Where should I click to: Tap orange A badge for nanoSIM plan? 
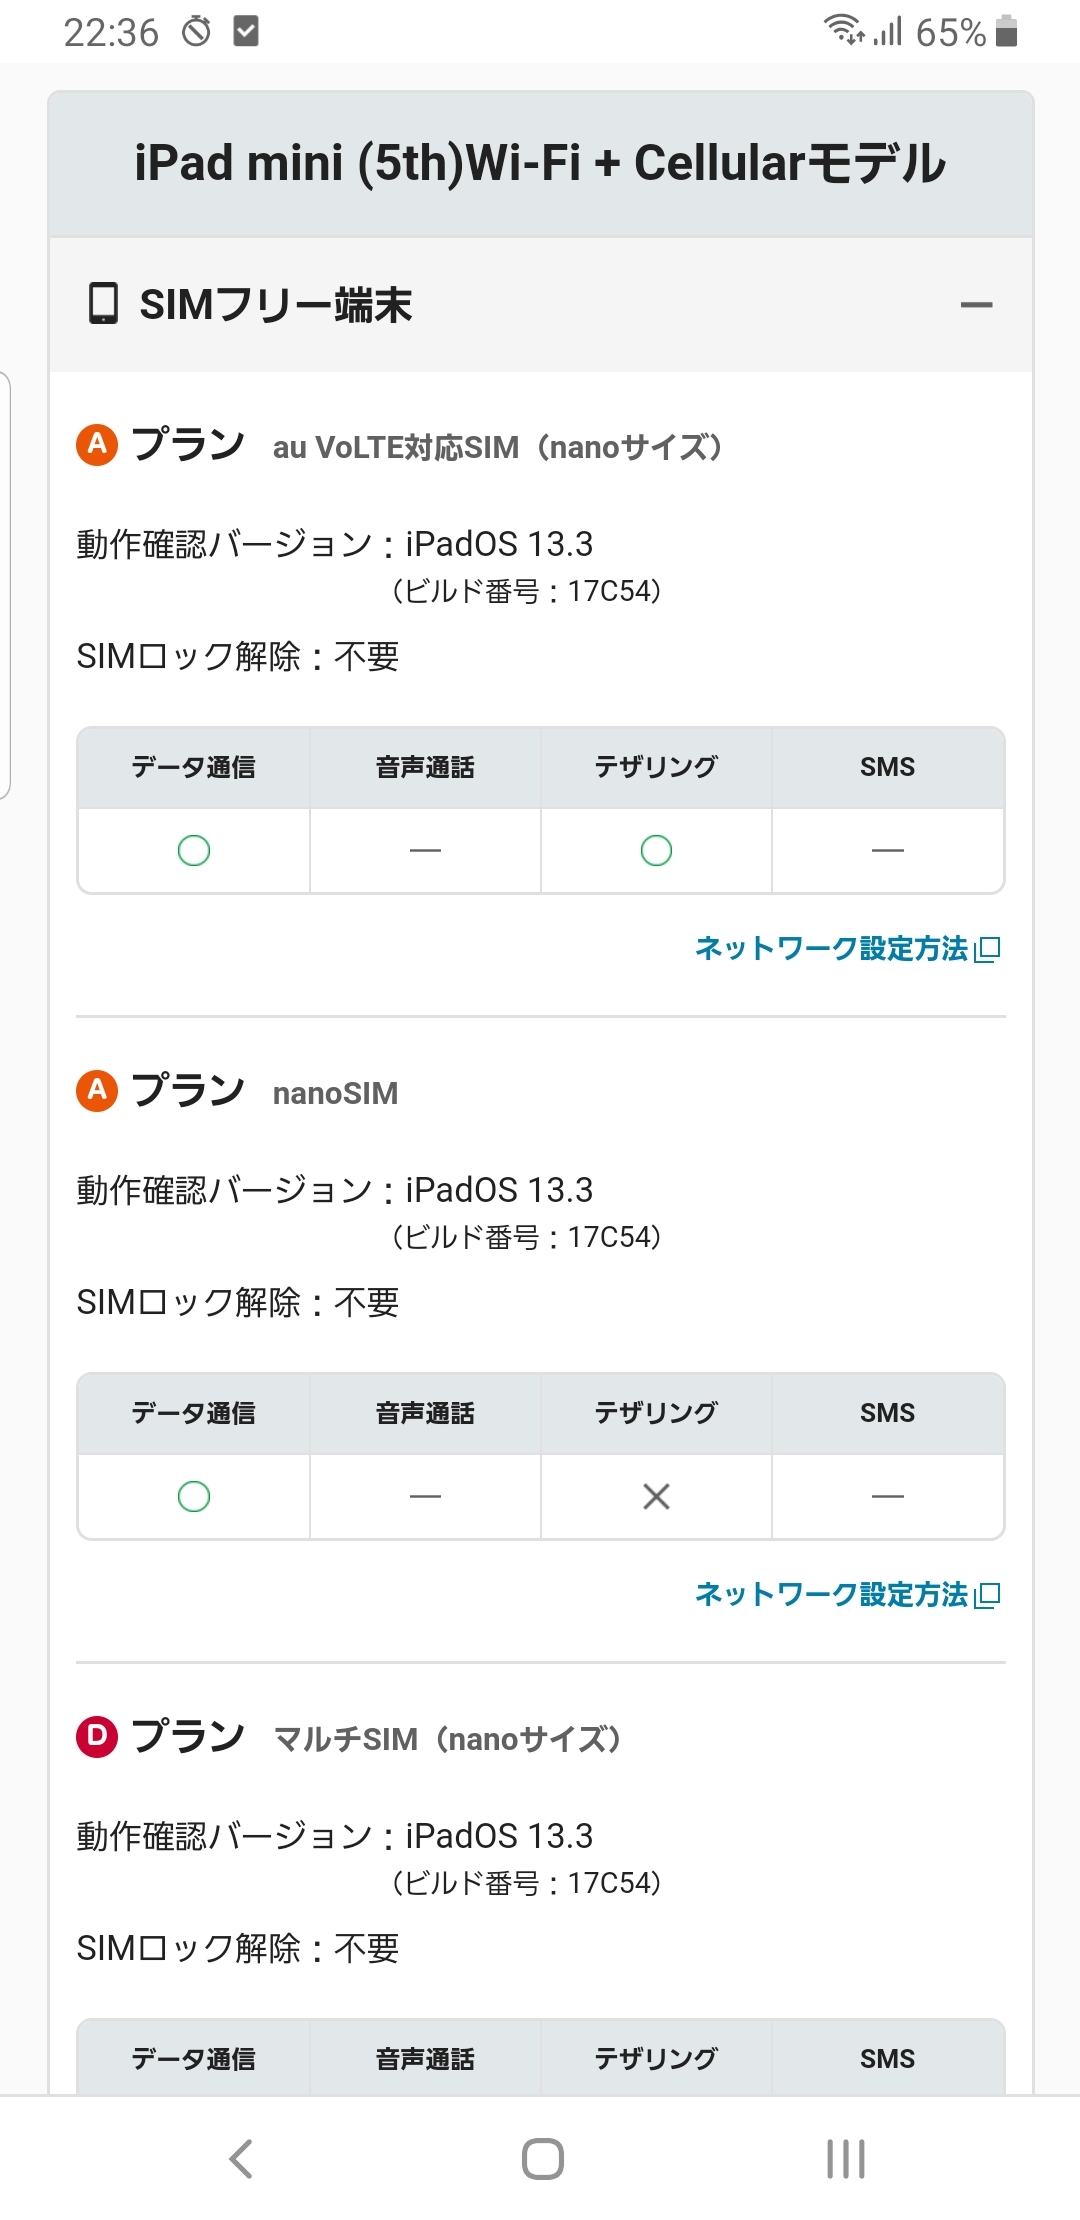click(x=97, y=1090)
